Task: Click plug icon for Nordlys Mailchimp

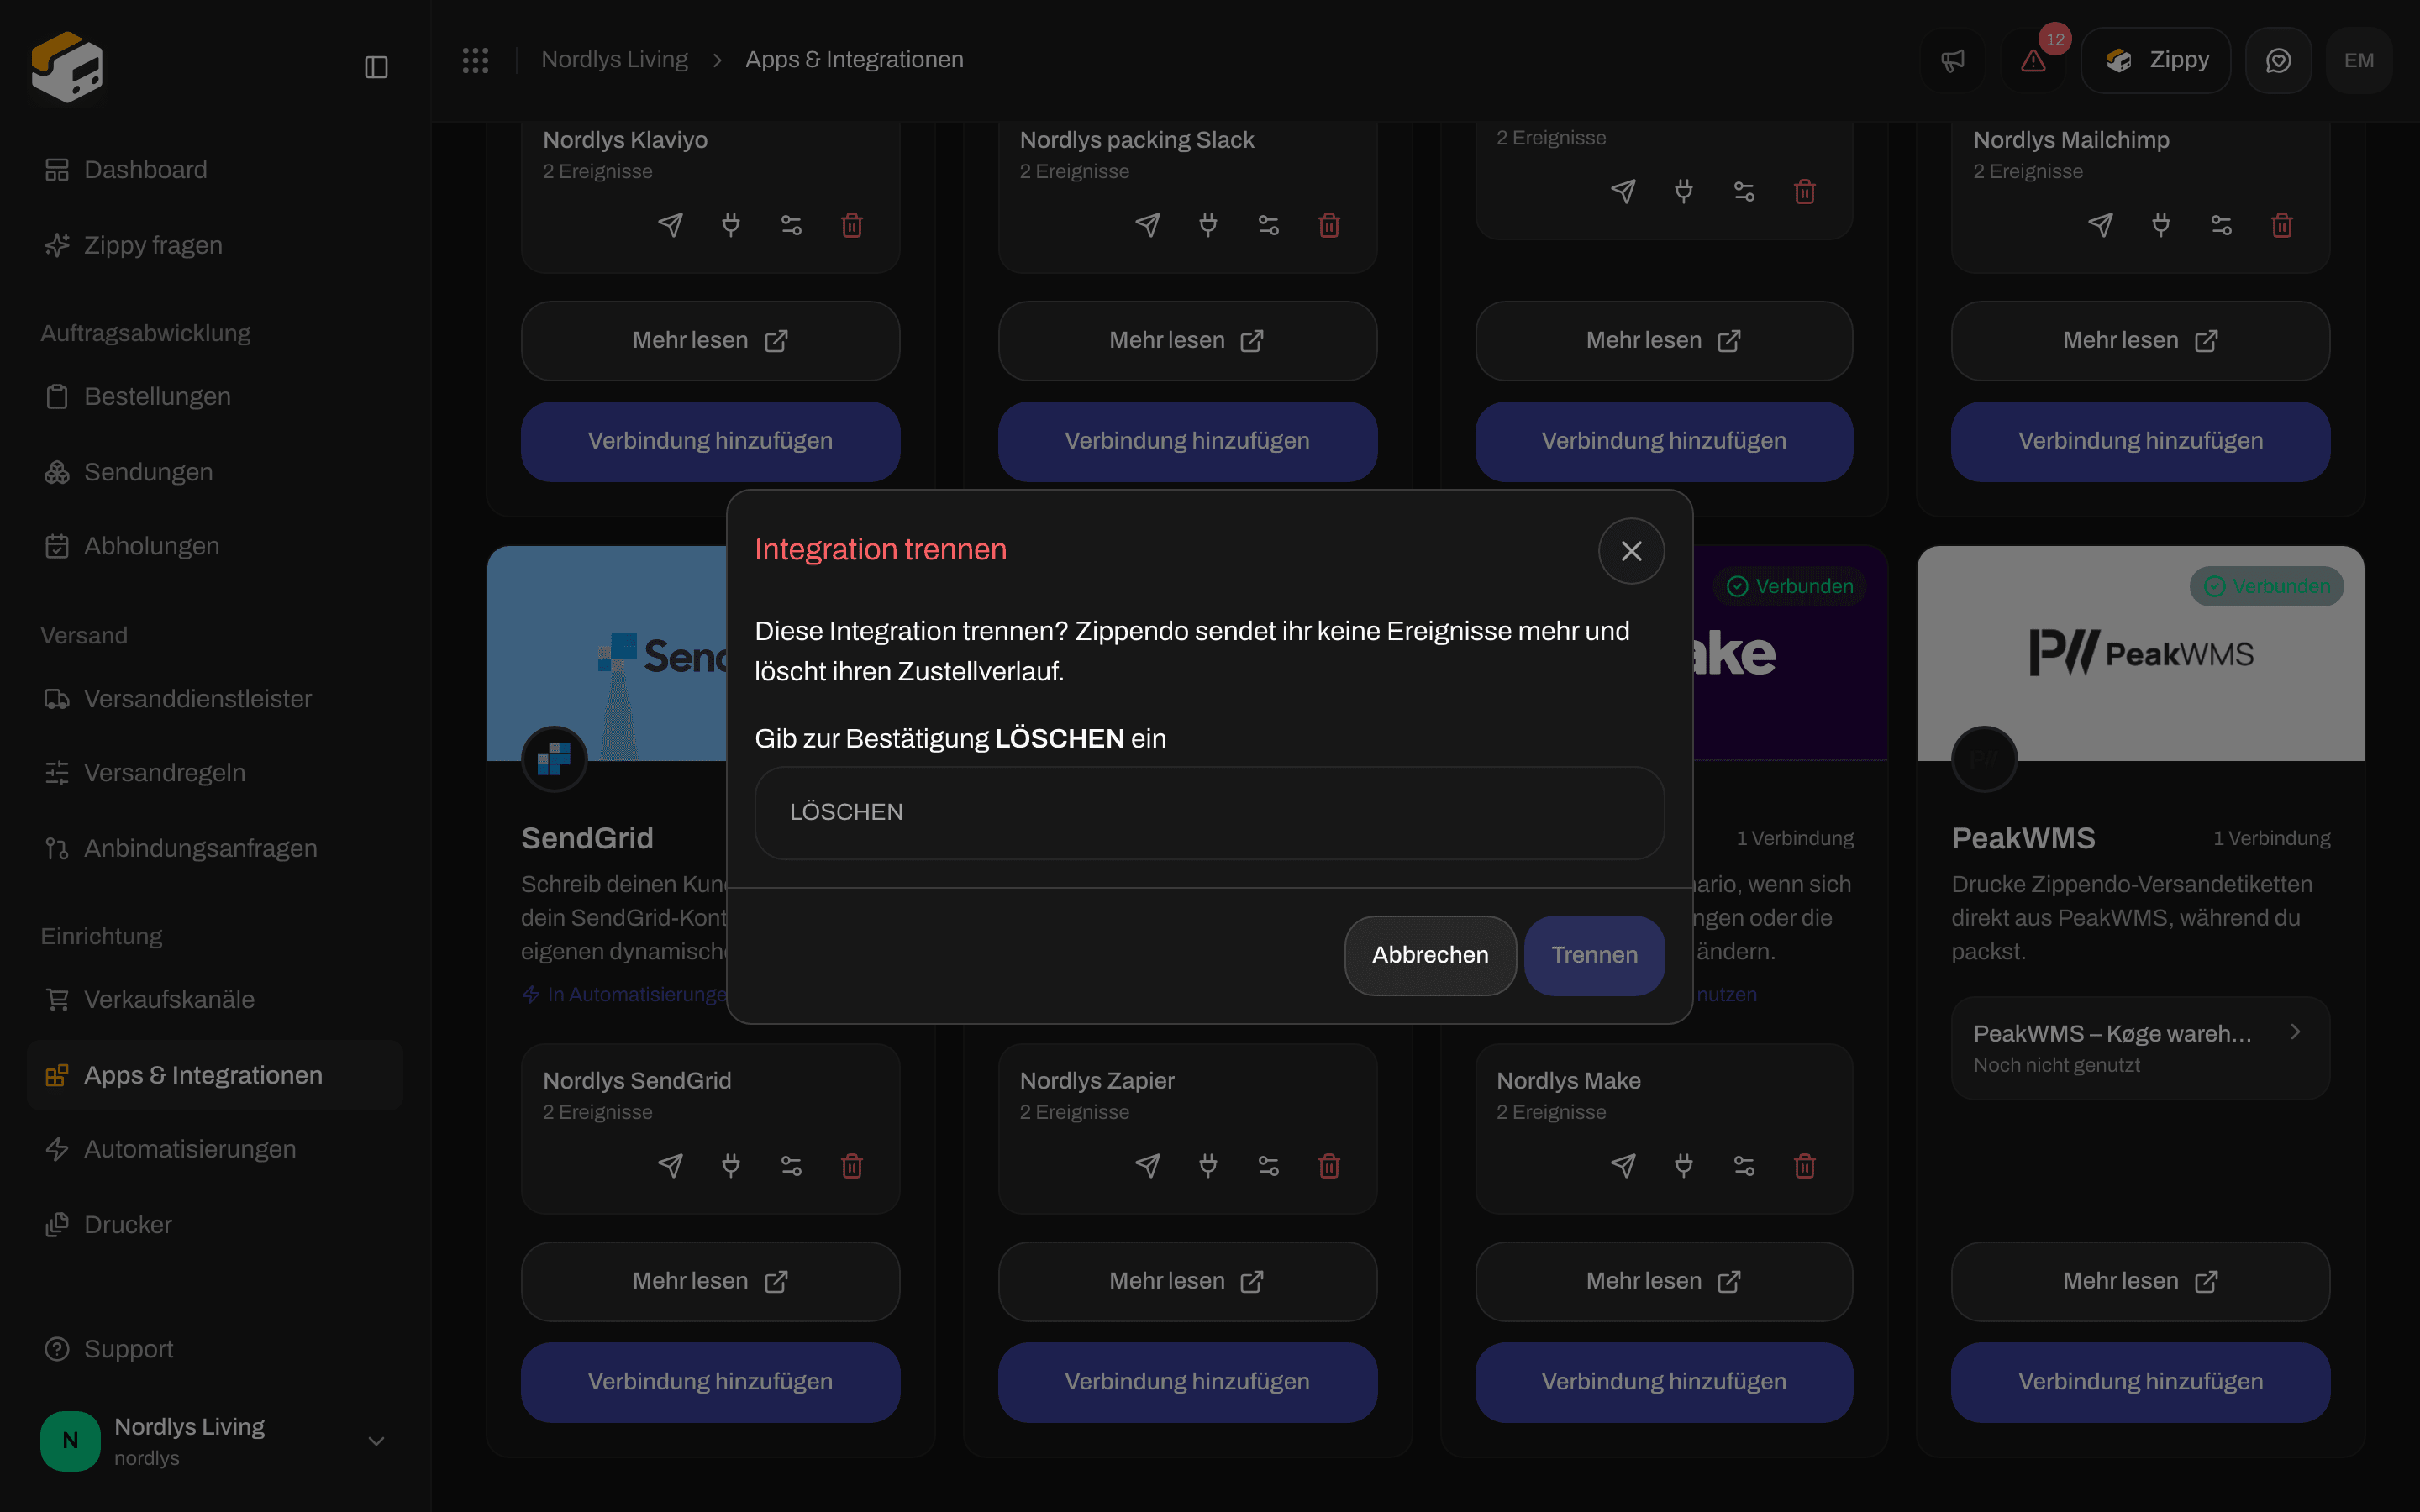Action: click(2161, 225)
